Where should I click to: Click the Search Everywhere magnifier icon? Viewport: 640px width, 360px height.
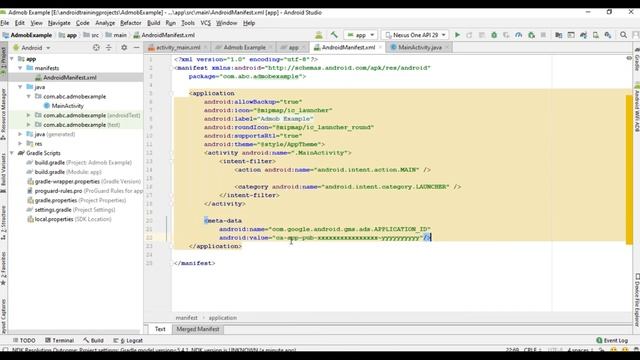(623, 35)
